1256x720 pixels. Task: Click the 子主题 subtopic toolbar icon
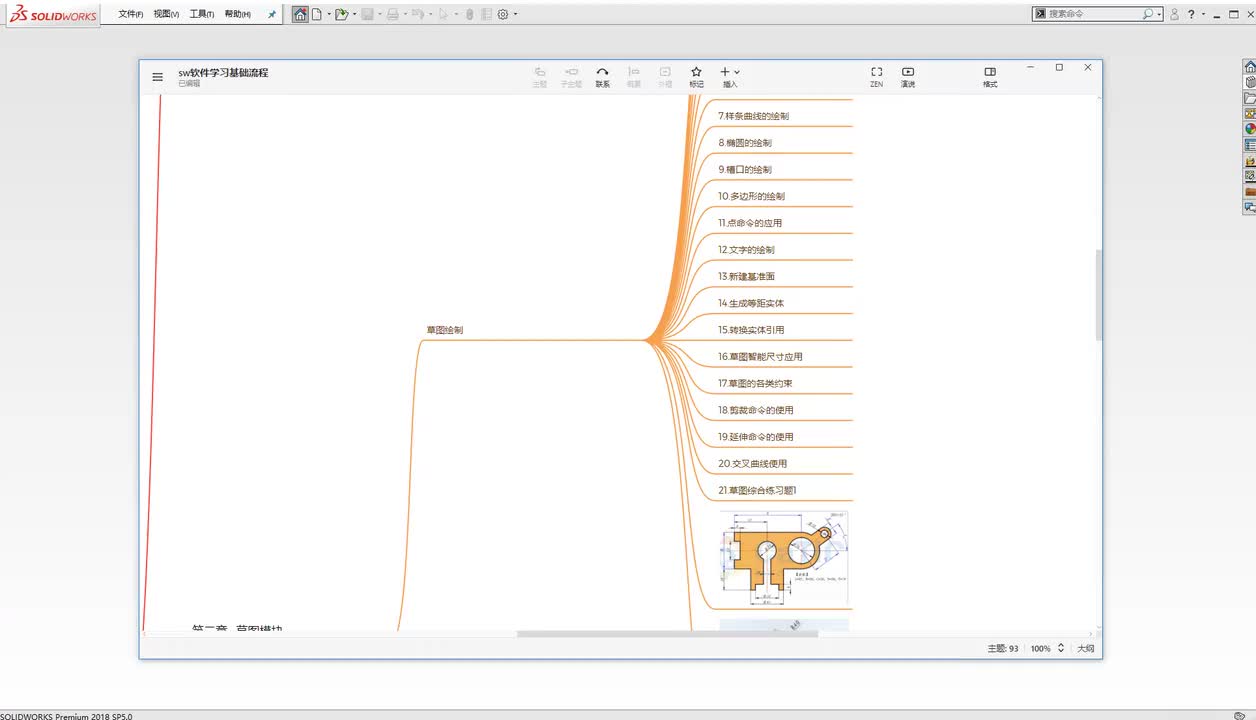pos(571,77)
